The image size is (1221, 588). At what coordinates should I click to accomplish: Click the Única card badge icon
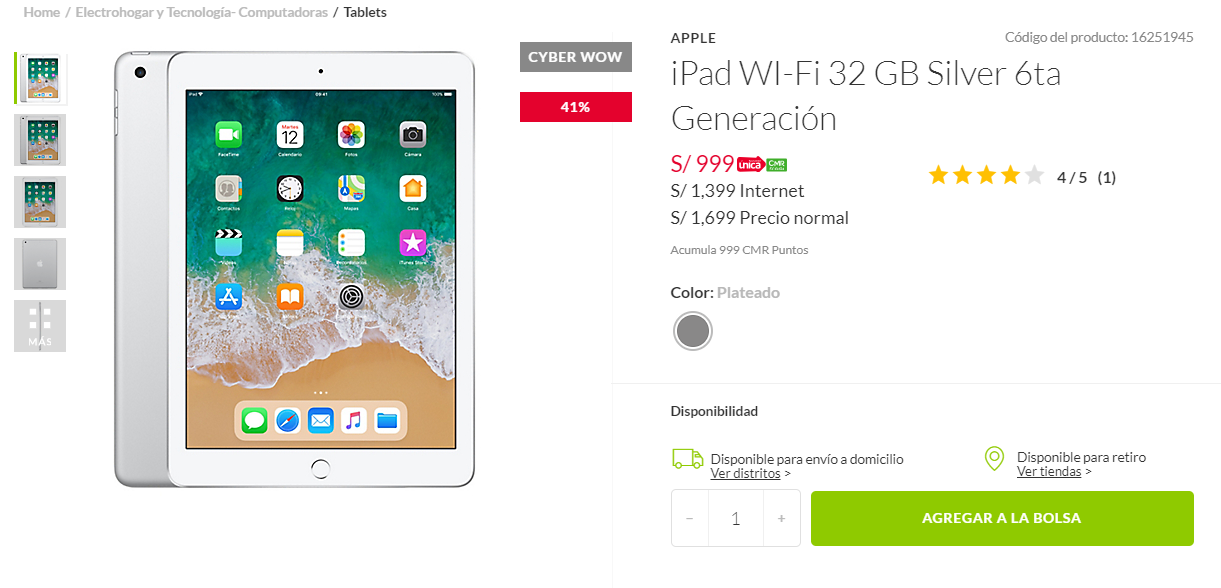[x=751, y=165]
